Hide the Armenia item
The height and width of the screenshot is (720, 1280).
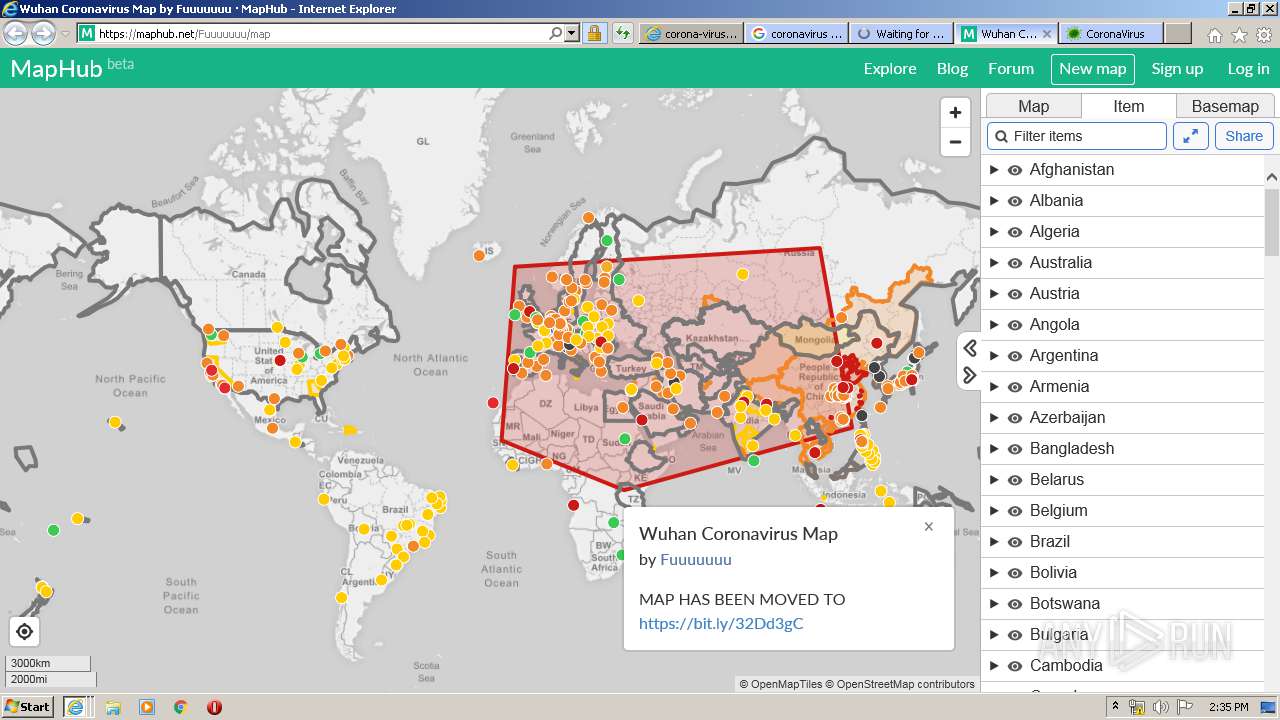pyautogui.click(x=1015, y=387)
